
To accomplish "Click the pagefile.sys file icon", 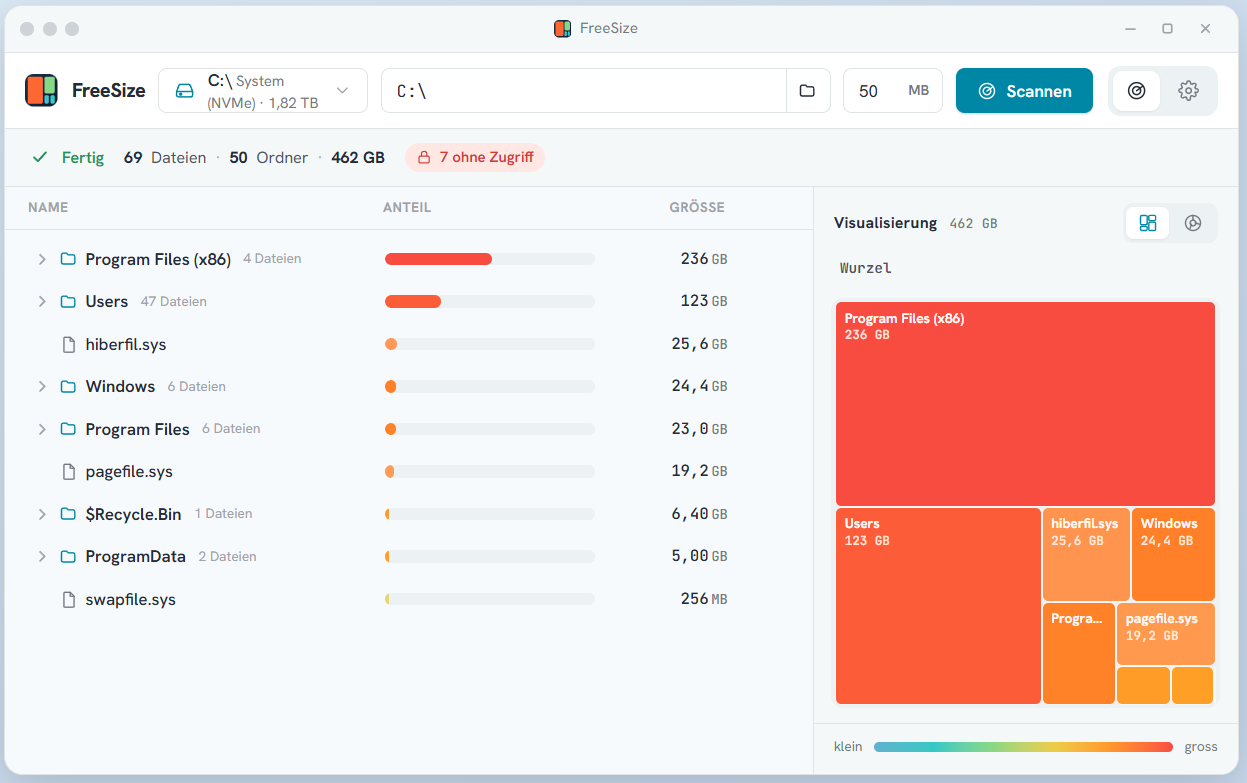I will [69, 471].
